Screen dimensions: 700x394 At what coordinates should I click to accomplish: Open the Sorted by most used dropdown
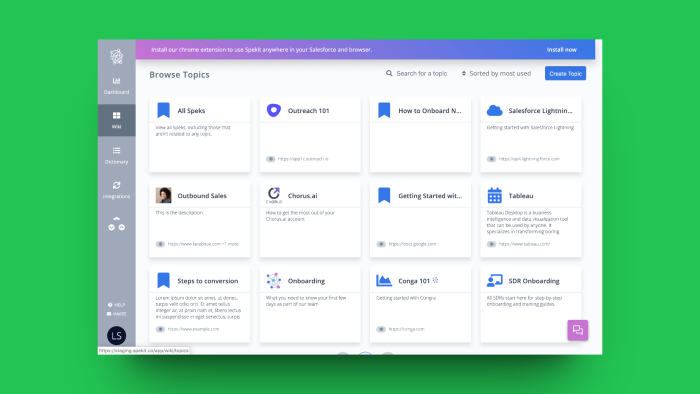click(x=496, y=74)
